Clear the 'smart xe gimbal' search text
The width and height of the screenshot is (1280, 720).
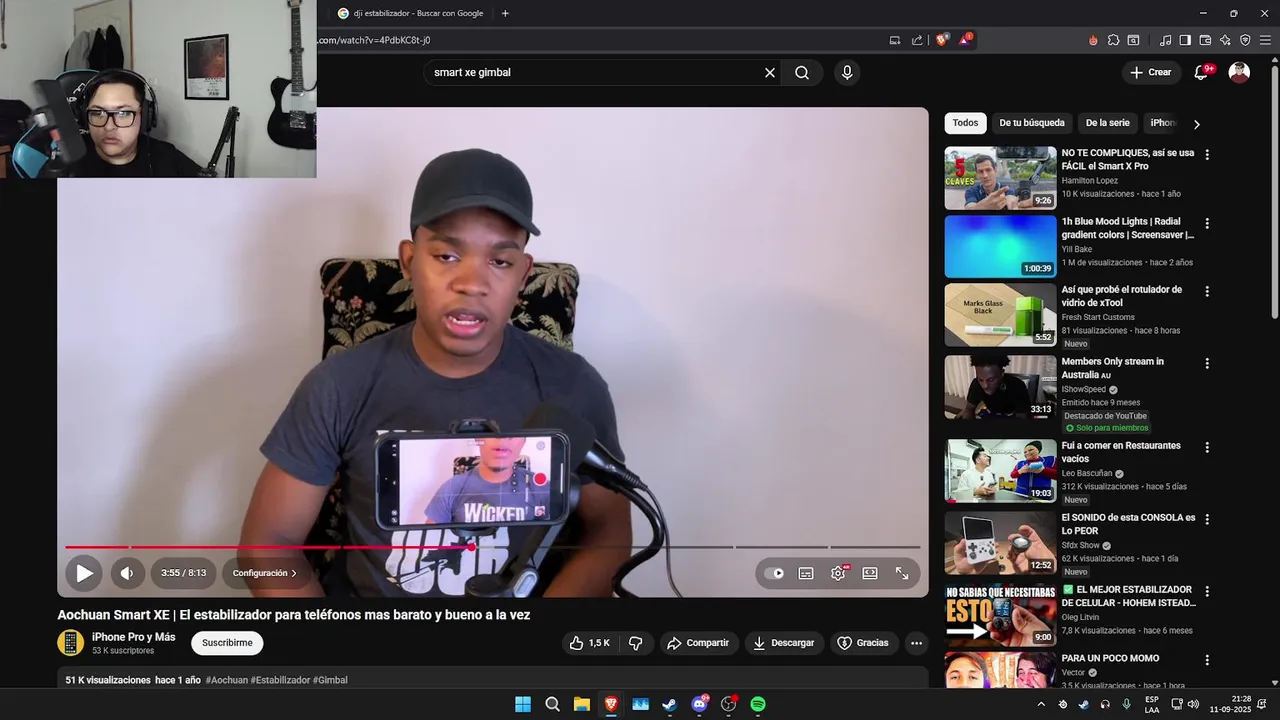pos(770,72)
